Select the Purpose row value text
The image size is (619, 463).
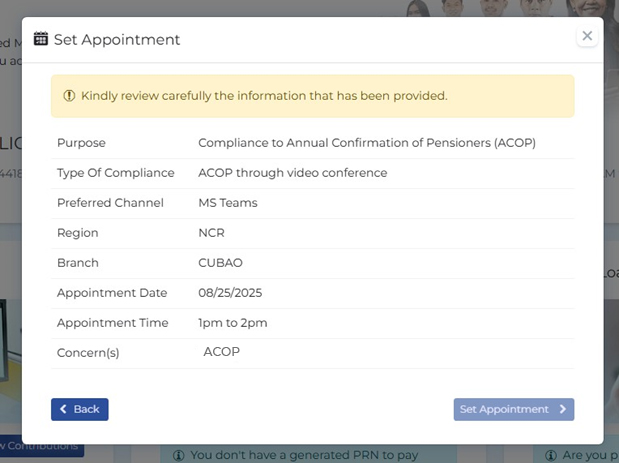[367, 143]
